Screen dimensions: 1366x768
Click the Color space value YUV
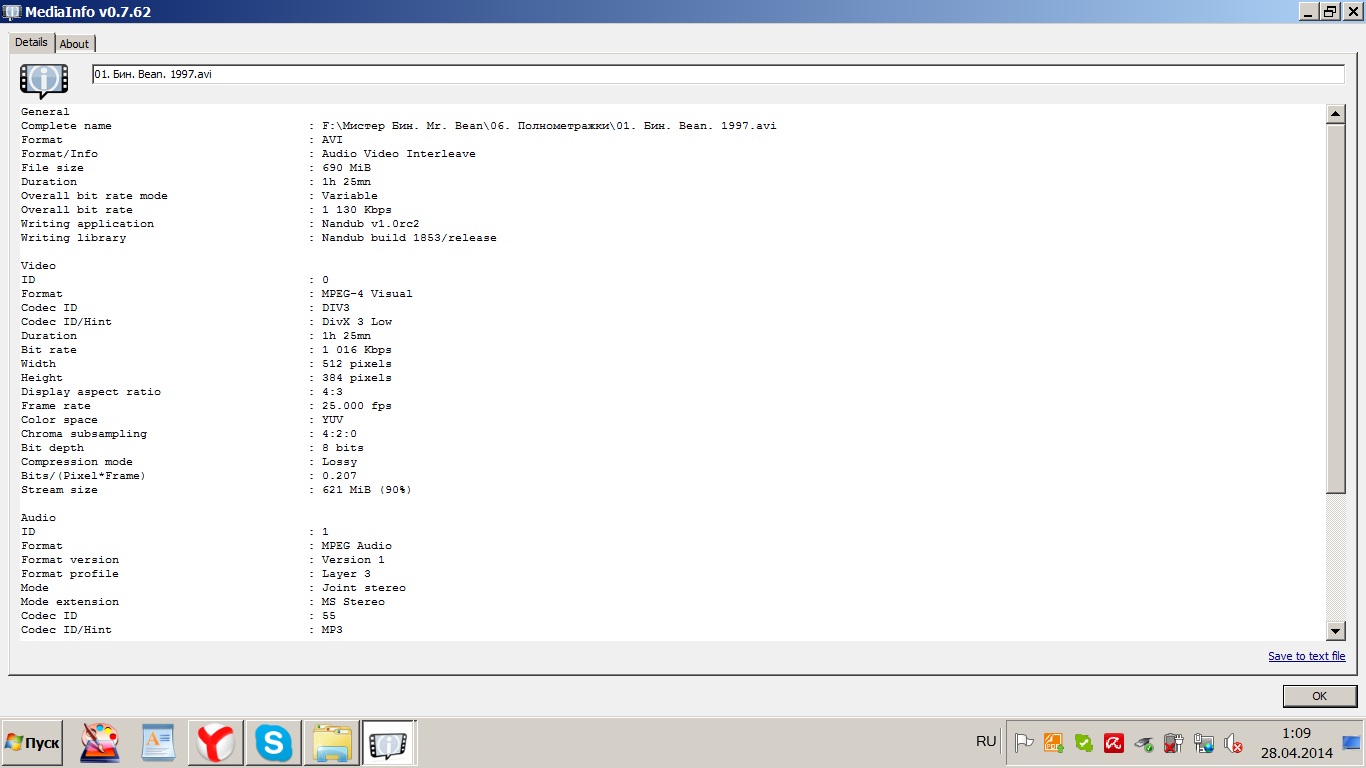332,420
